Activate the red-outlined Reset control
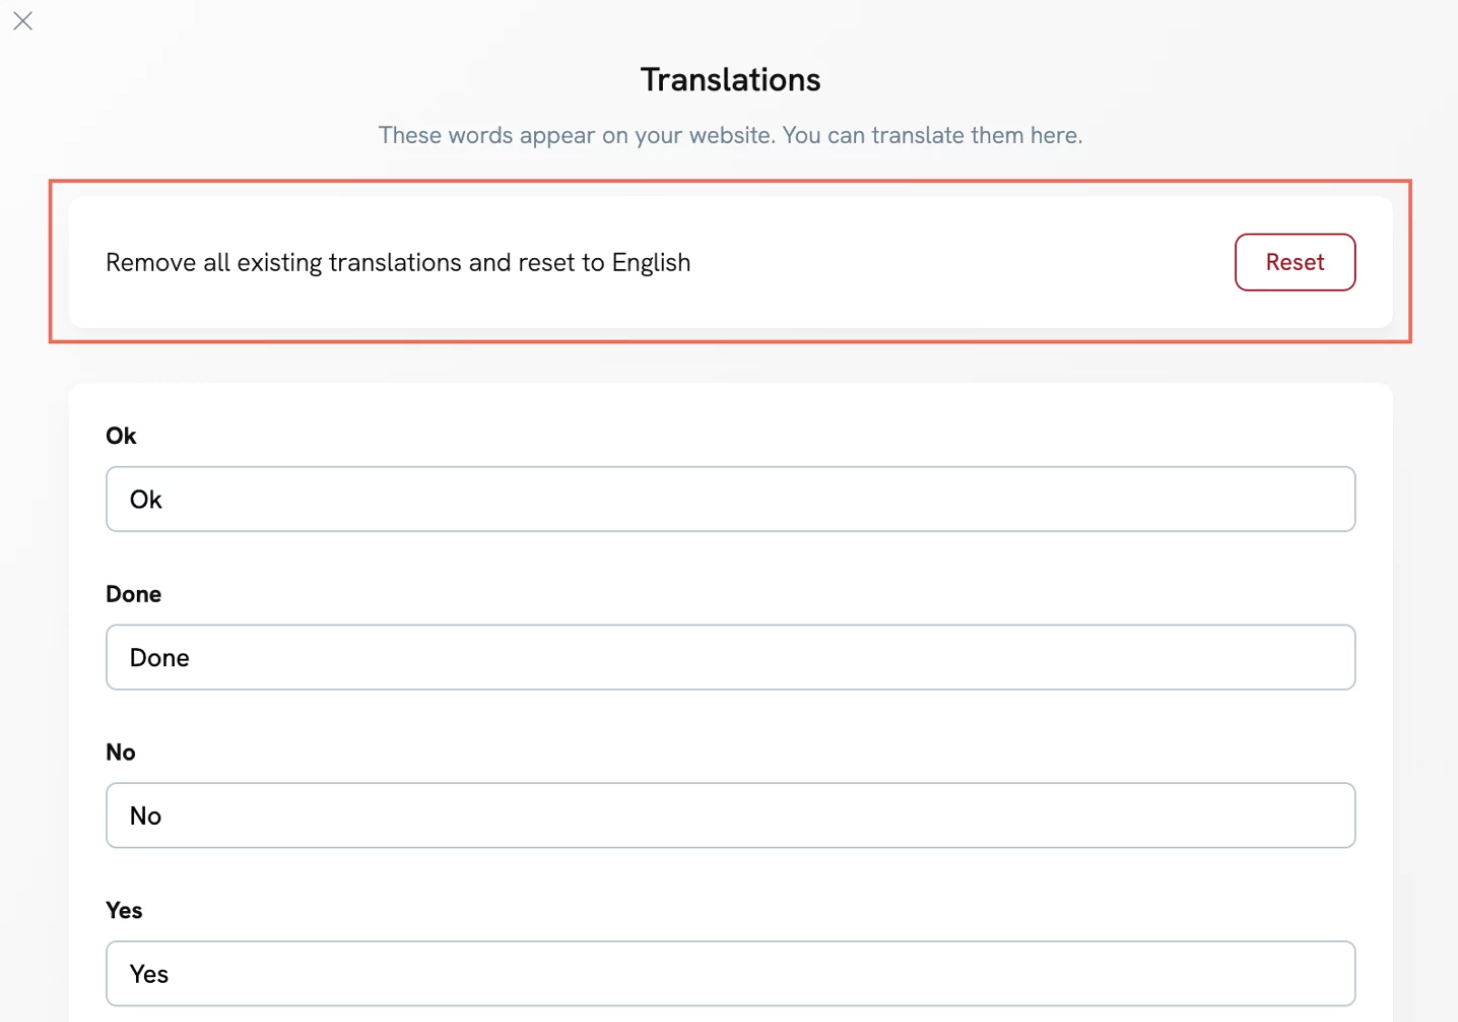Viewport: 1458px width, 1022px height. click(1295, 262)
